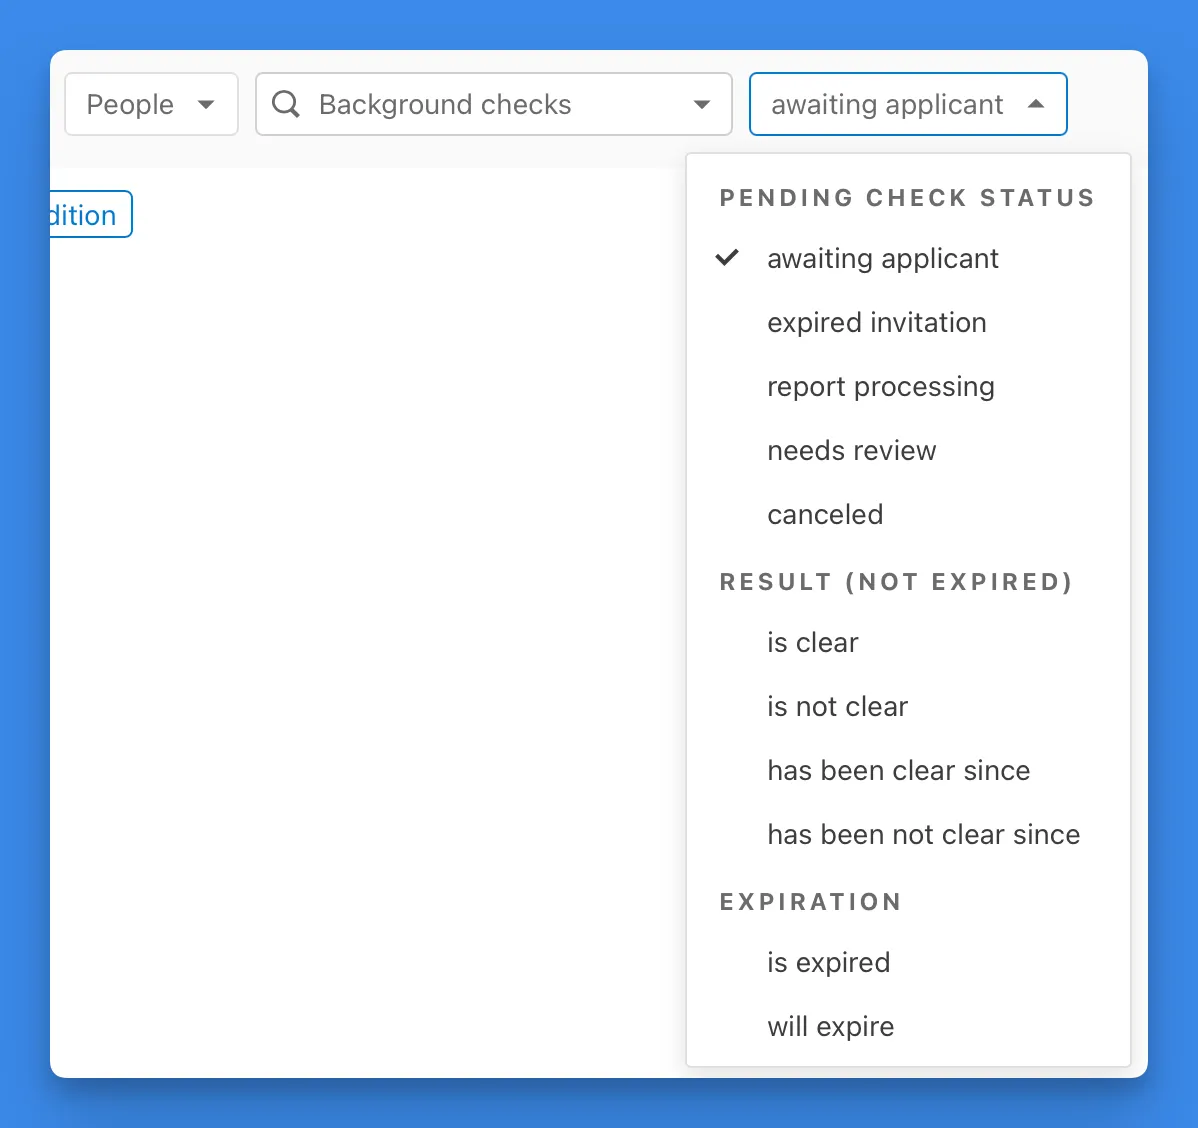
Task: Click the Pending Check Status heading
Action: 907,198
